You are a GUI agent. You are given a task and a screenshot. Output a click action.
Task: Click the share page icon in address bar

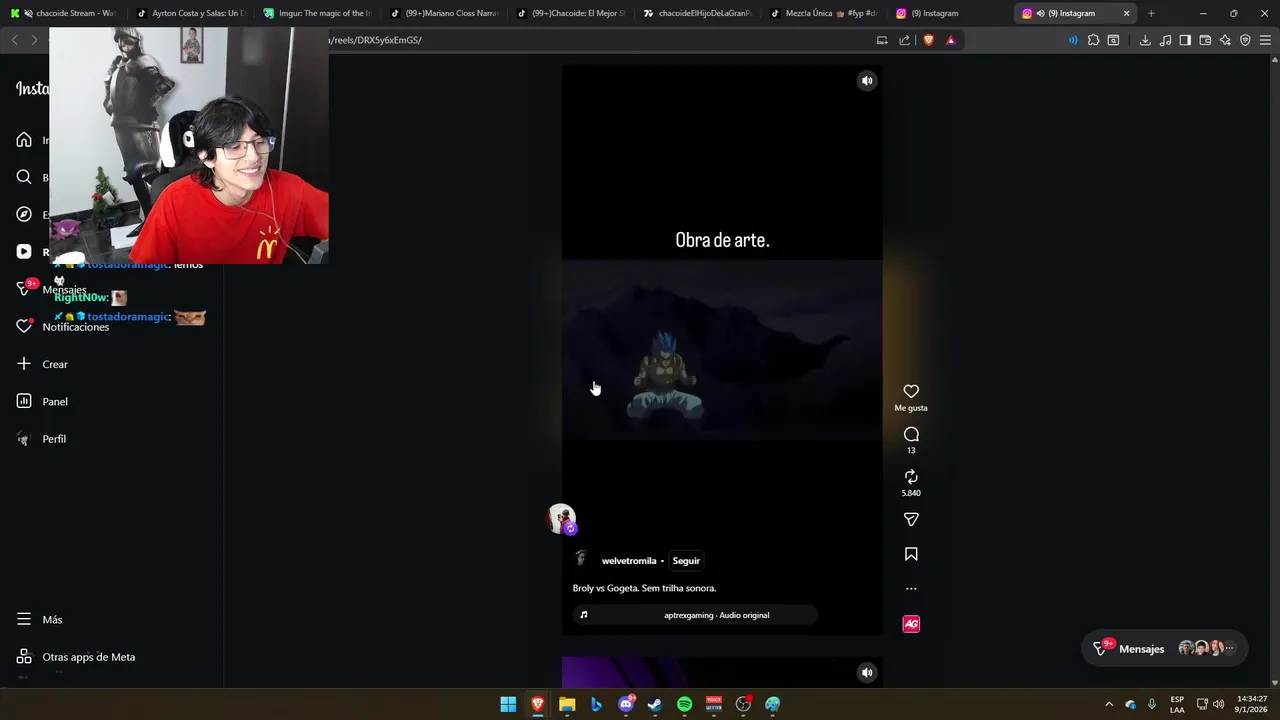tap(904, 40)
